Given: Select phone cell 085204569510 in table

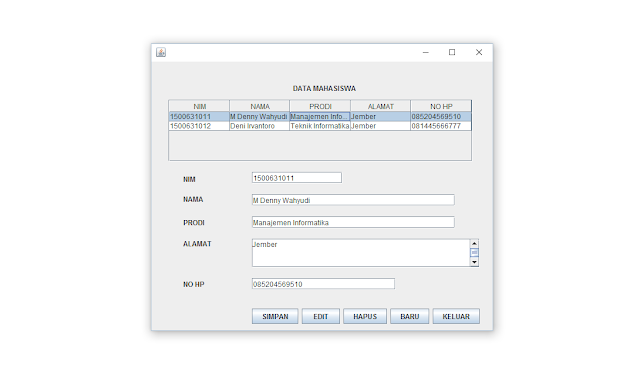Looking at the screenshot, I should click(x=441, y=117).
